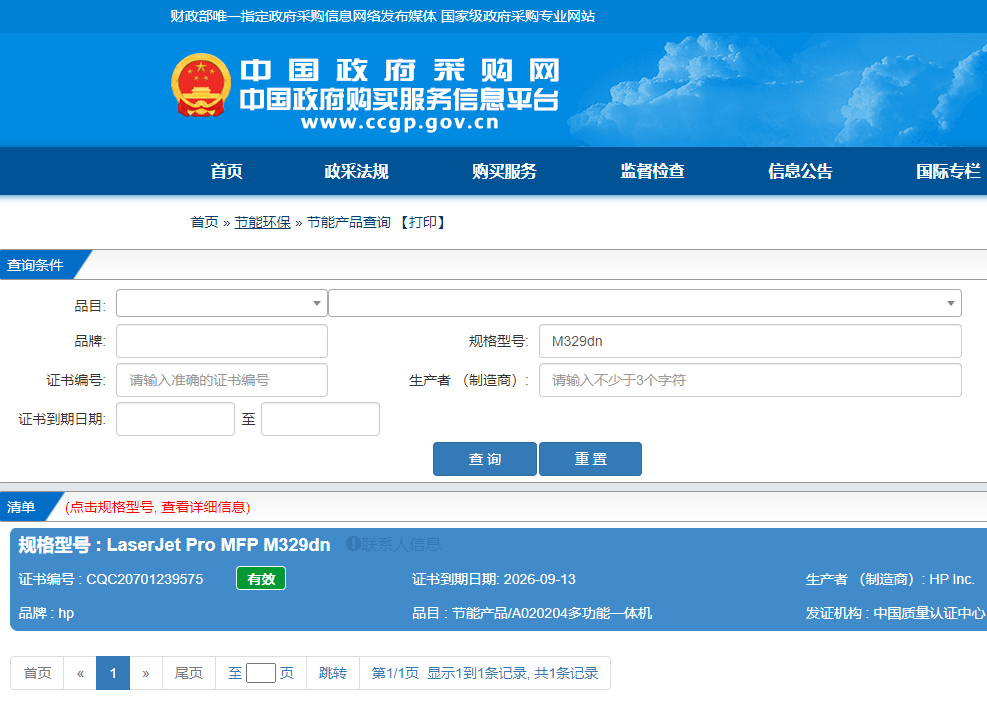Click the manufacturer text HP Inc.

[x=952, y=579]
